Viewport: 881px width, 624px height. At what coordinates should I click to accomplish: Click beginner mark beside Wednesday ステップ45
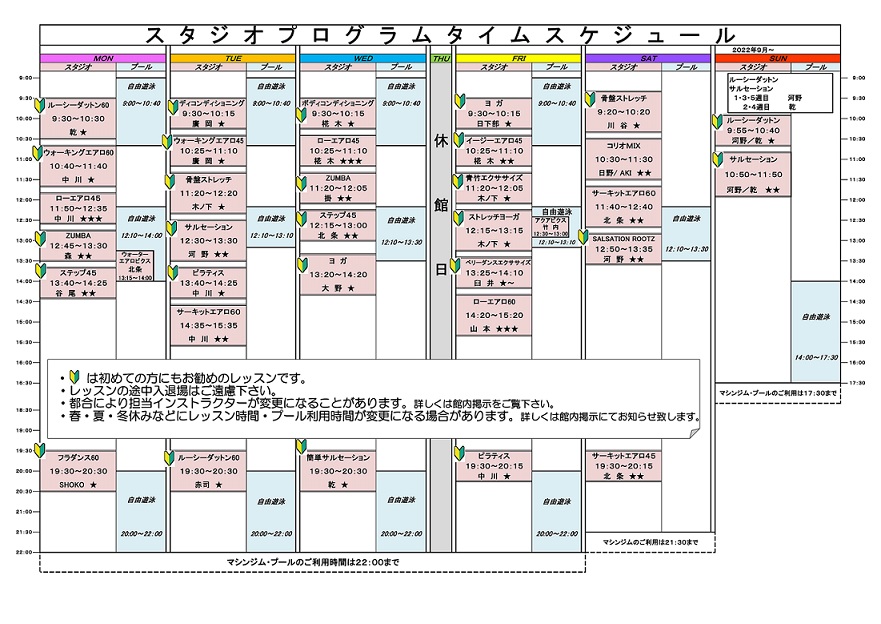302,218
